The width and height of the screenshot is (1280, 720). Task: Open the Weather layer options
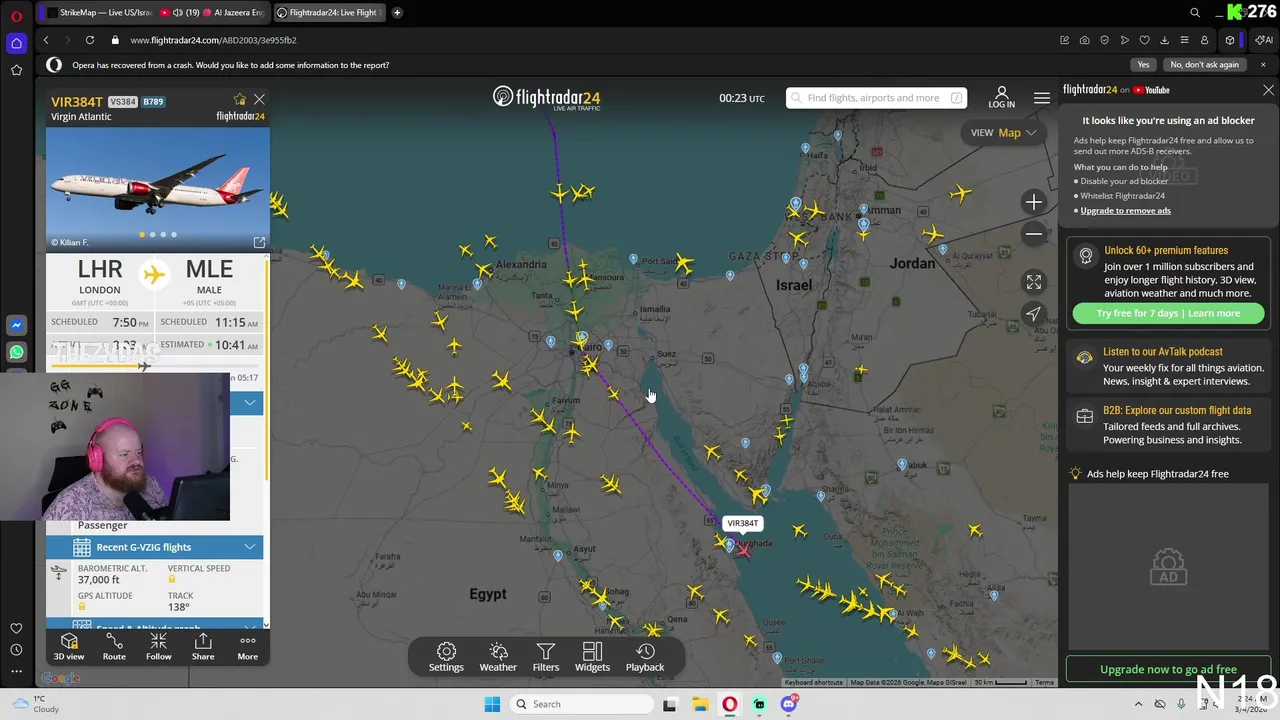tap(498, 657)
